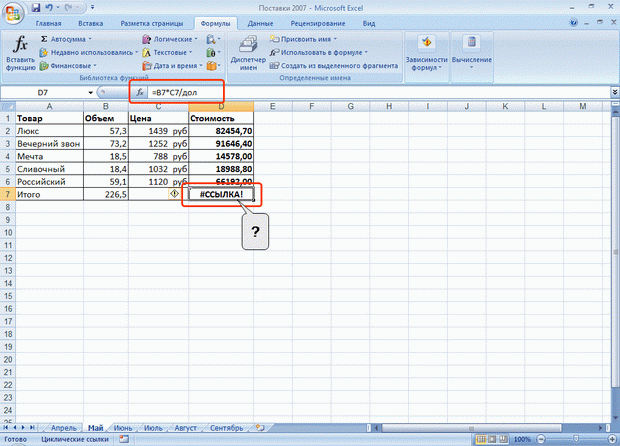Open Дата и время functions list
The image size is (620, 446).
pyautogui.click(x=172, y=66)
